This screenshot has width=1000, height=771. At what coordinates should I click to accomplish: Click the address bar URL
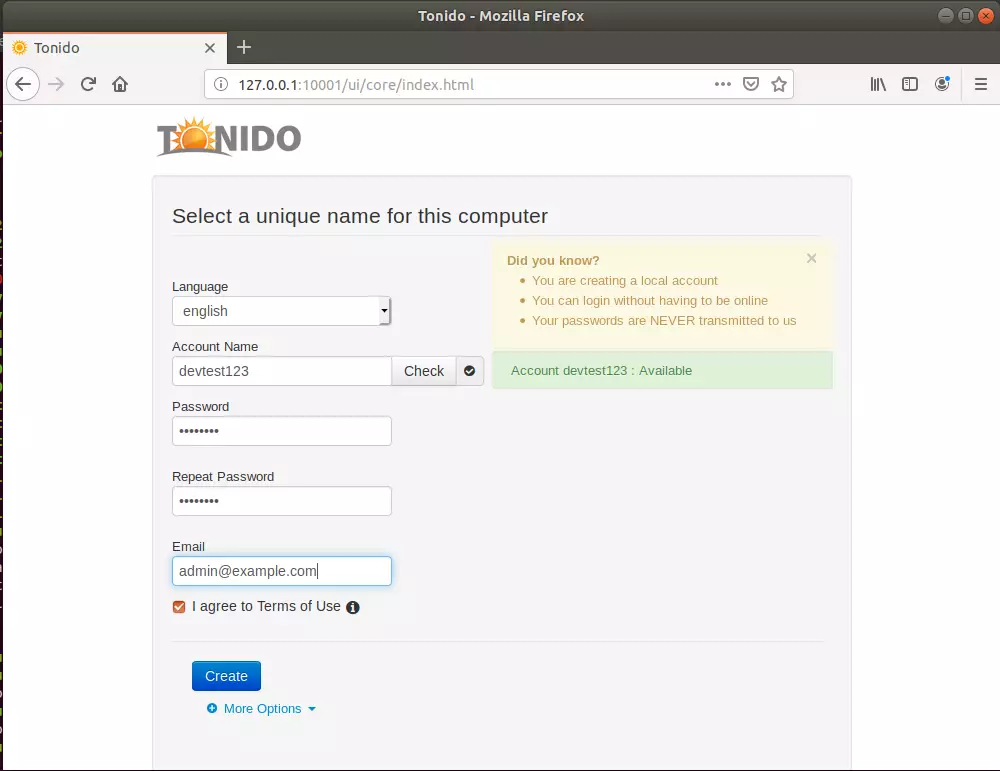[356, 85]
